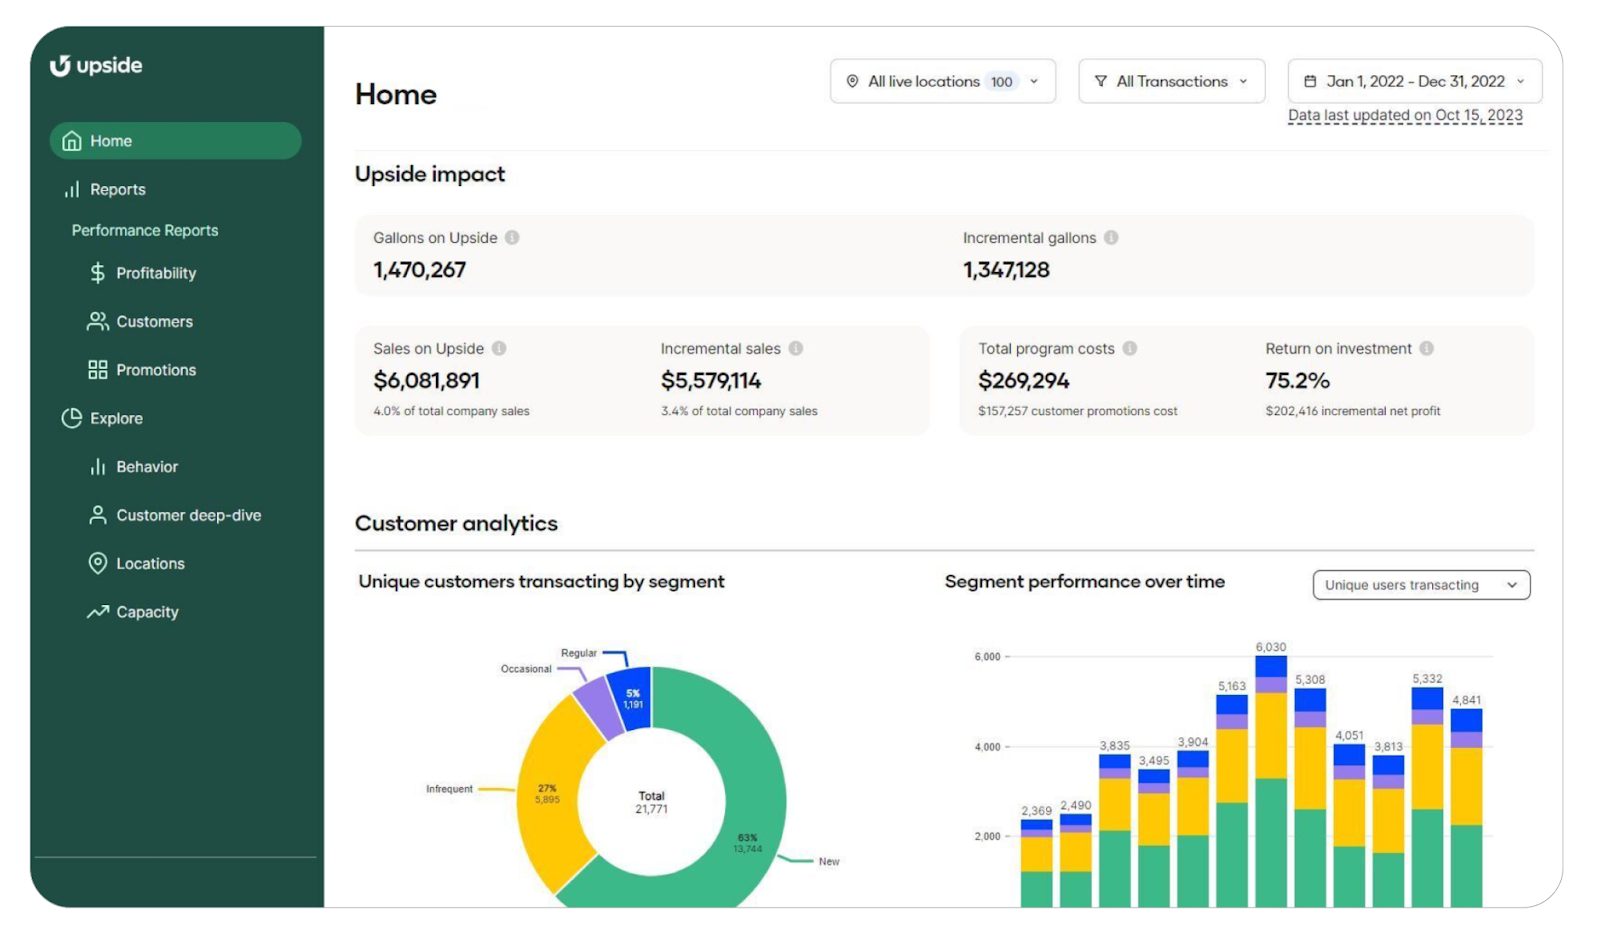The height and width of the screenshot is (938, 1600).
Task: Open the Unique users transacting dropdown
Action: 1421,585
